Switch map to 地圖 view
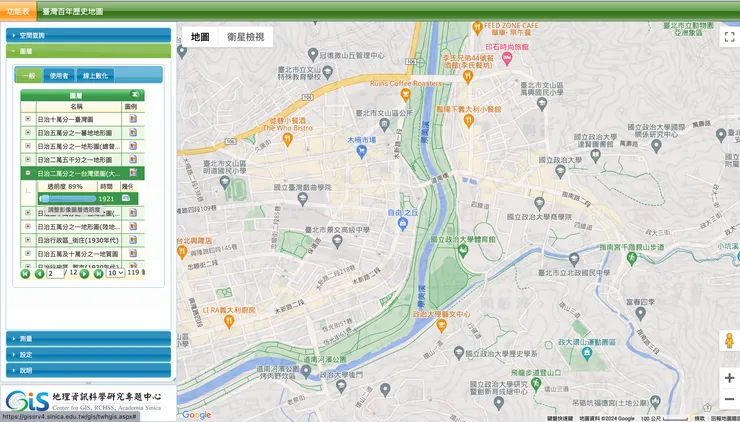Screen dimensions: 740x422 [200, 37]
